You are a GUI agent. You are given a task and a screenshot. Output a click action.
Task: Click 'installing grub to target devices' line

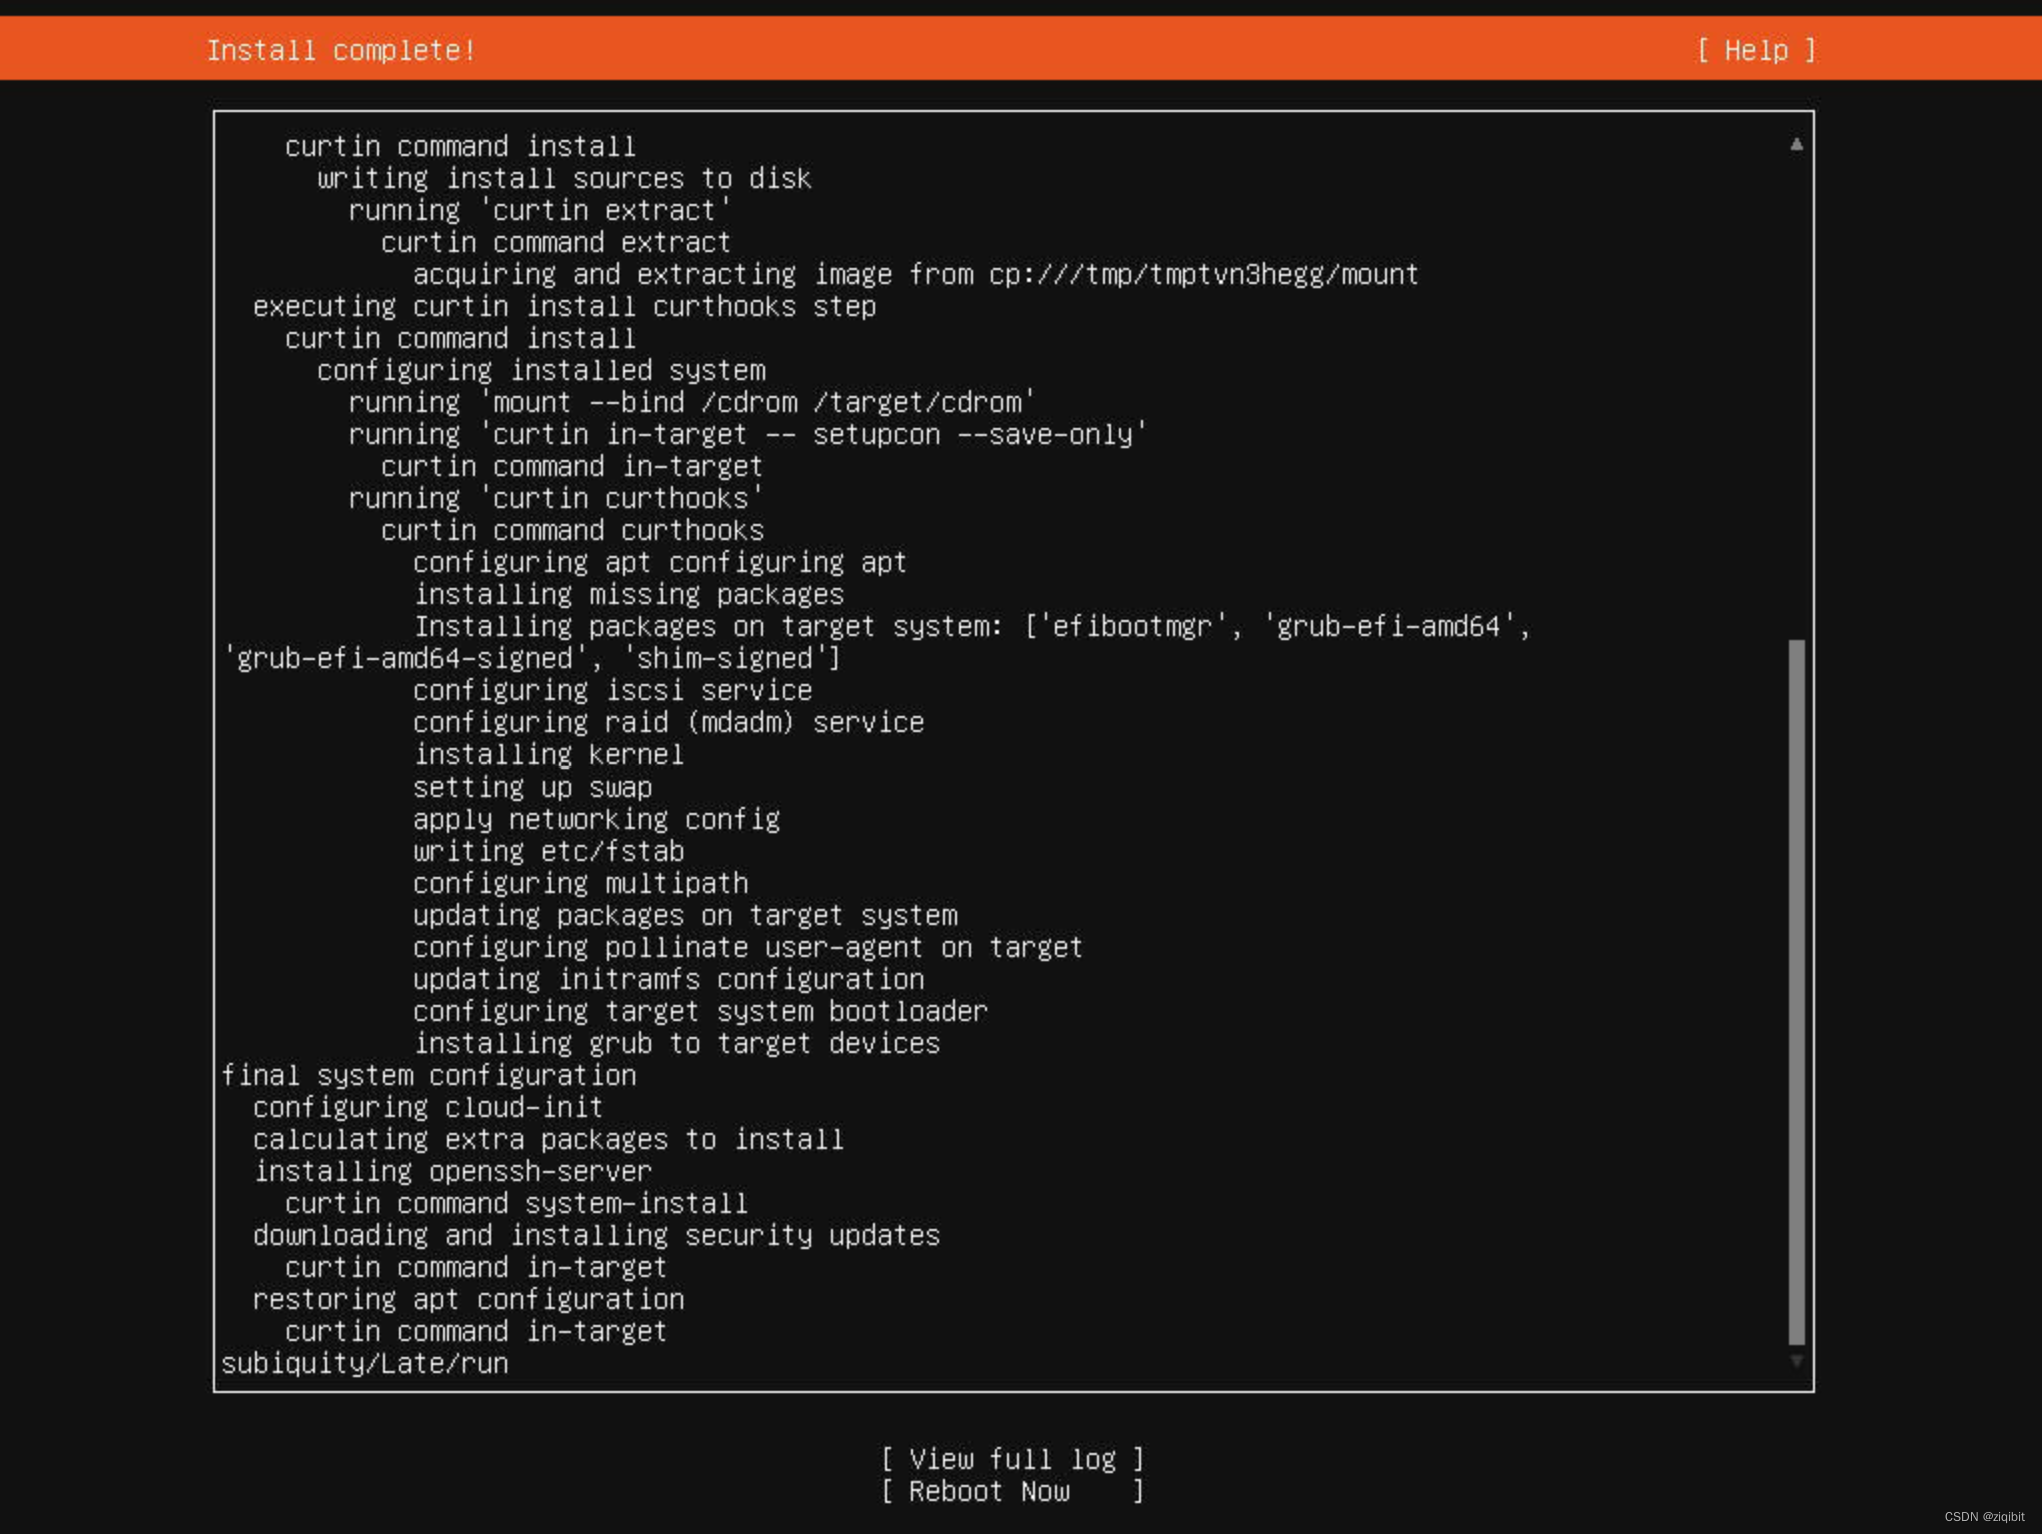point(677,1043)
